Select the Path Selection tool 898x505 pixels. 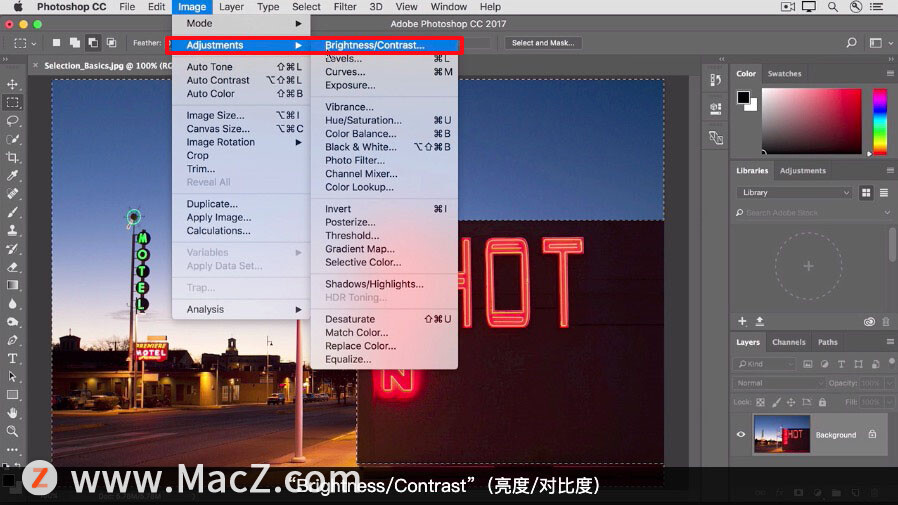12,376
